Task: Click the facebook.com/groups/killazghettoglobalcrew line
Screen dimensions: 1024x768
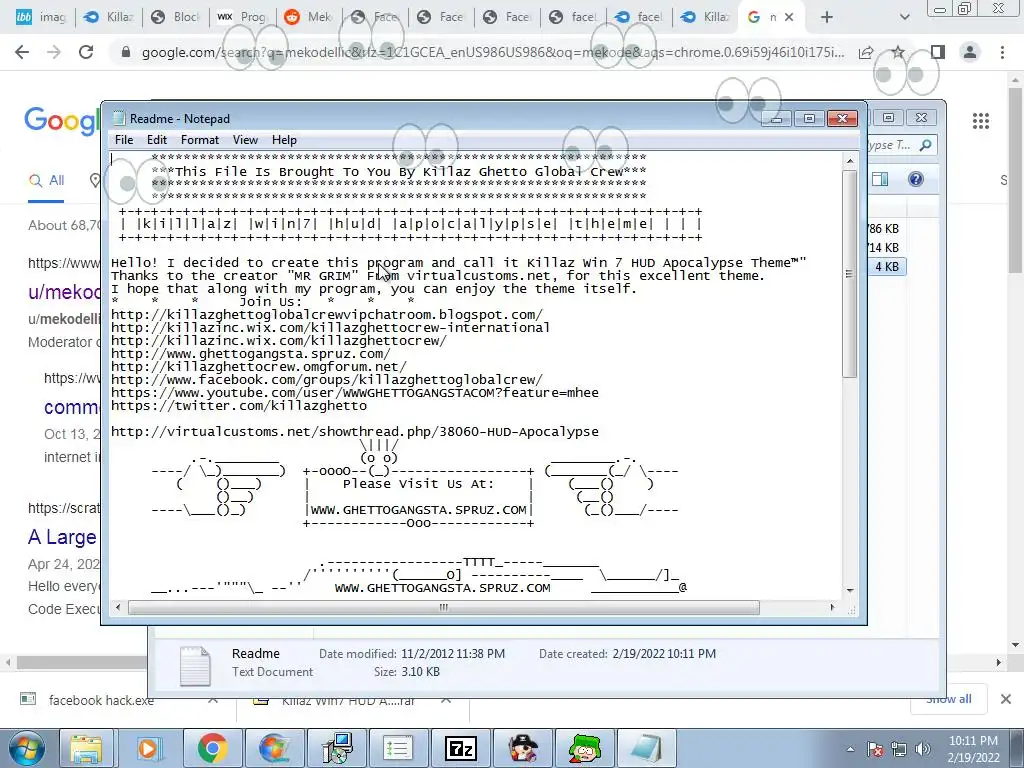Action: click(x=327, y=380)
